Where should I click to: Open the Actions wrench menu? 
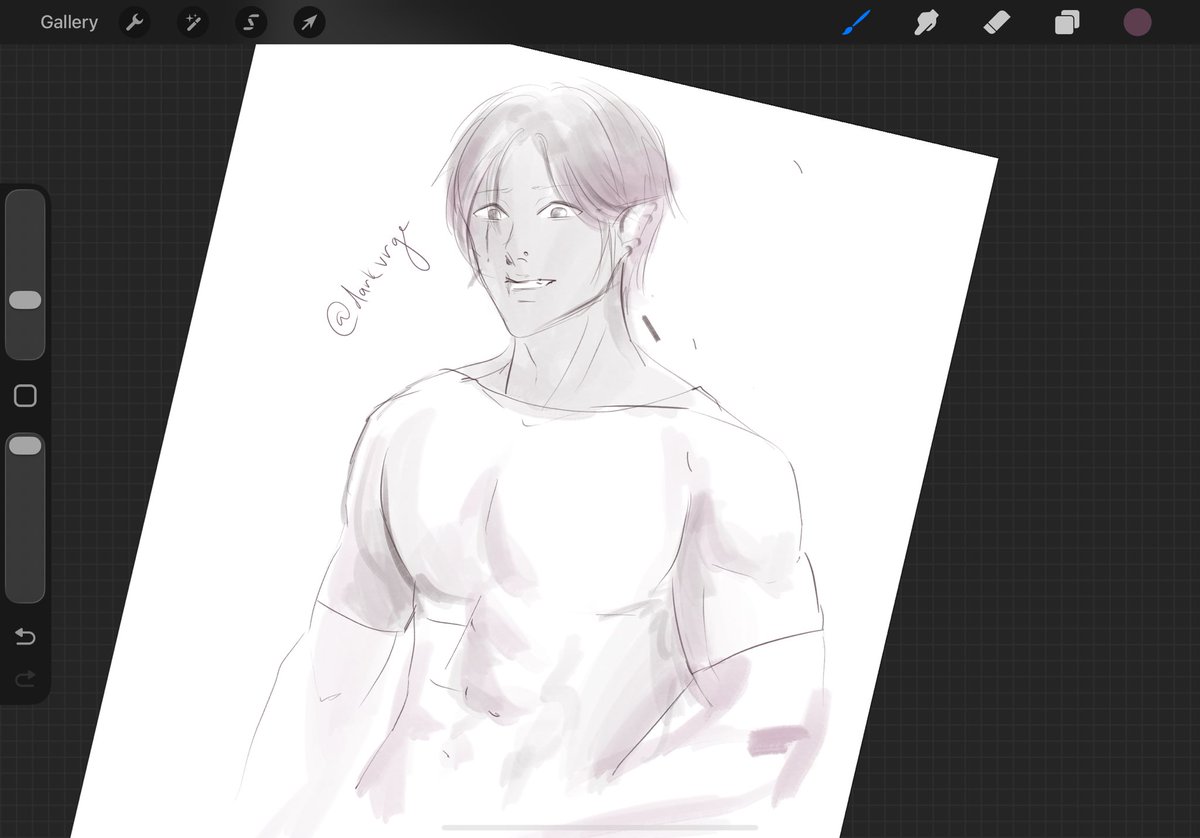click(134, 22)
